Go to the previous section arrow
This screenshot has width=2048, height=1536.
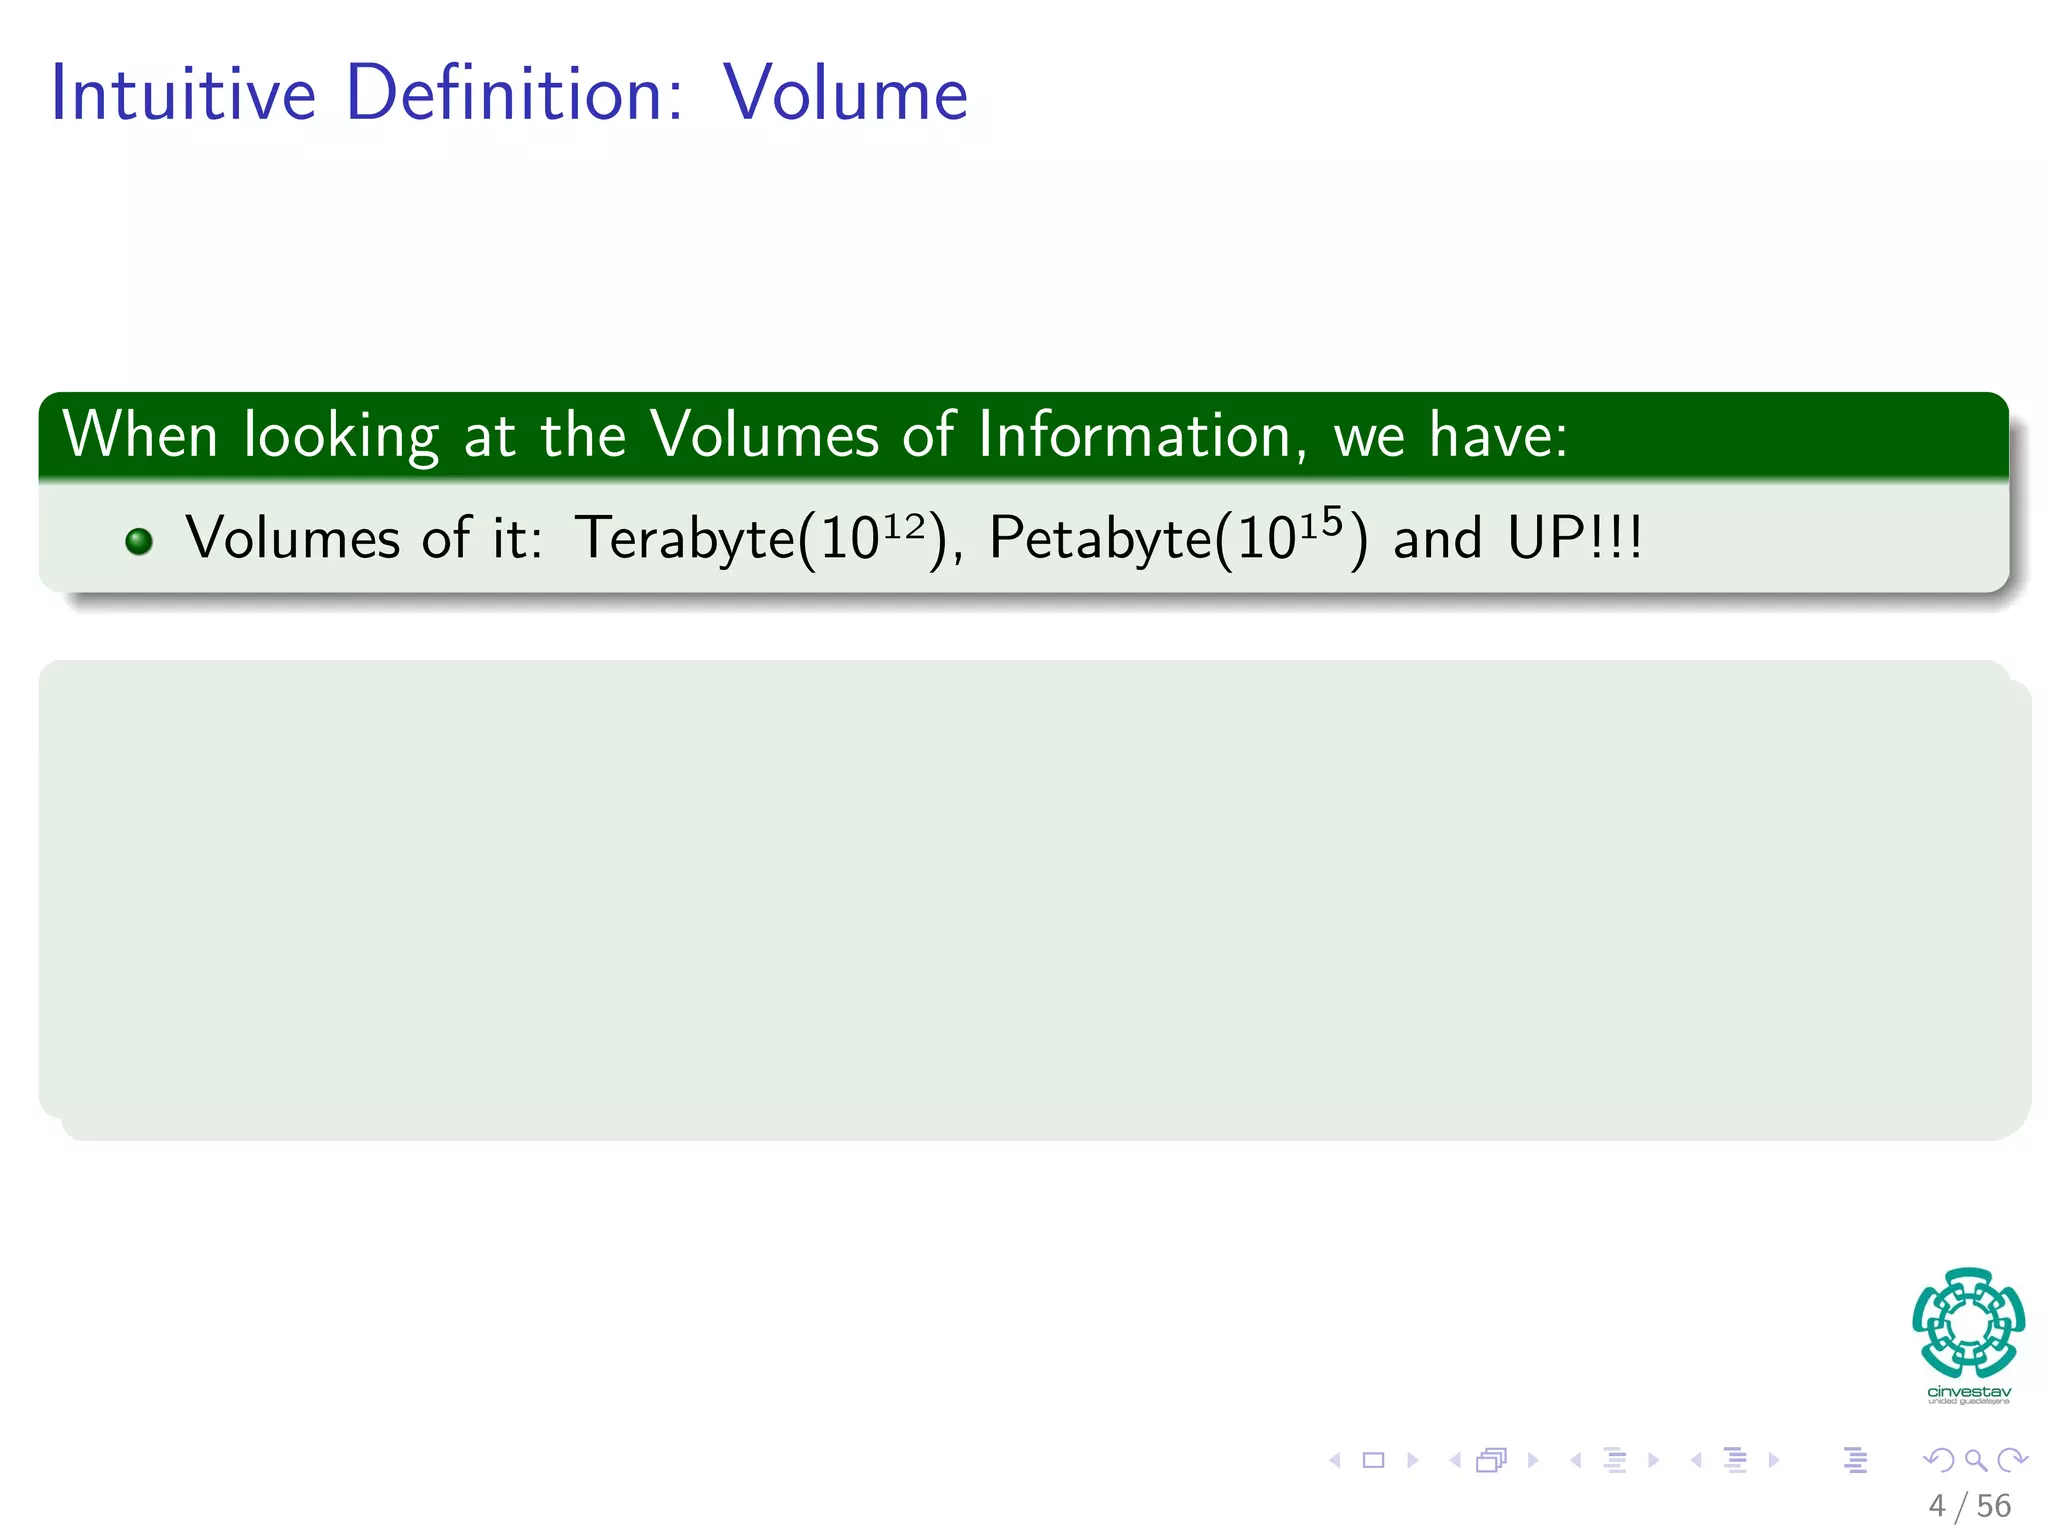(x=1696, y=1461)
